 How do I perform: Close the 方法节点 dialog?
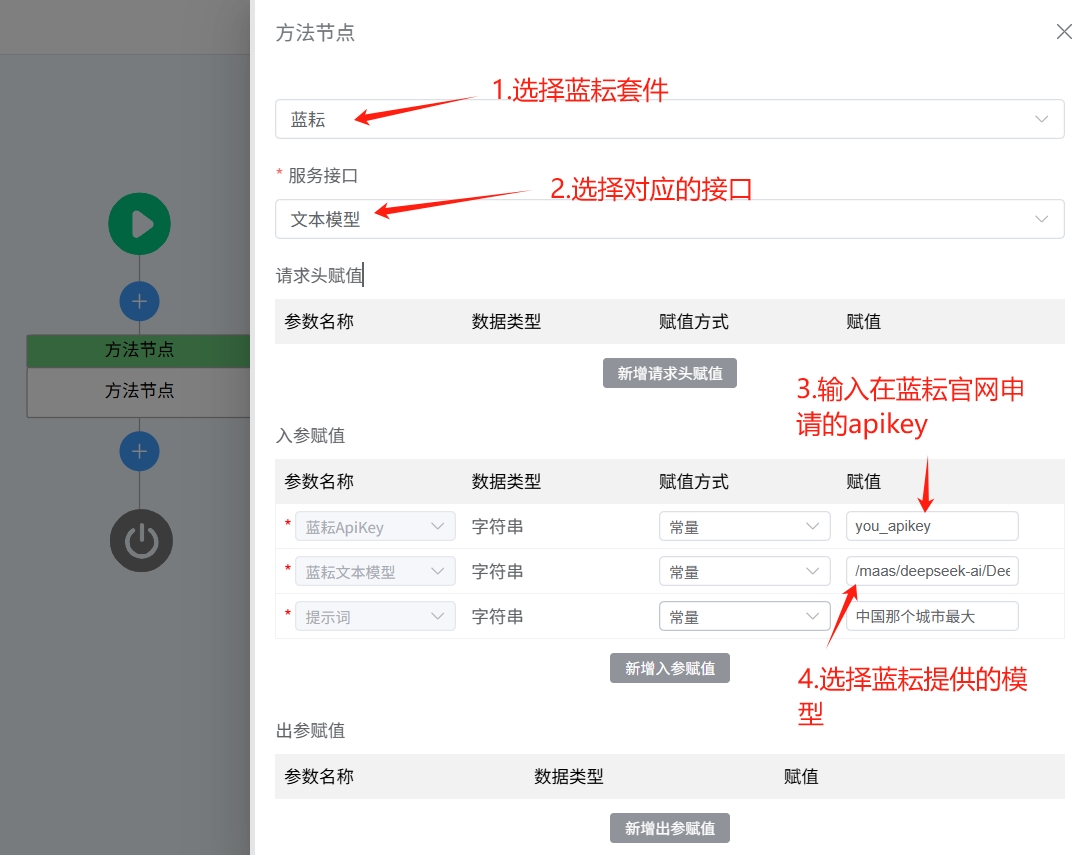point(1063,31)
